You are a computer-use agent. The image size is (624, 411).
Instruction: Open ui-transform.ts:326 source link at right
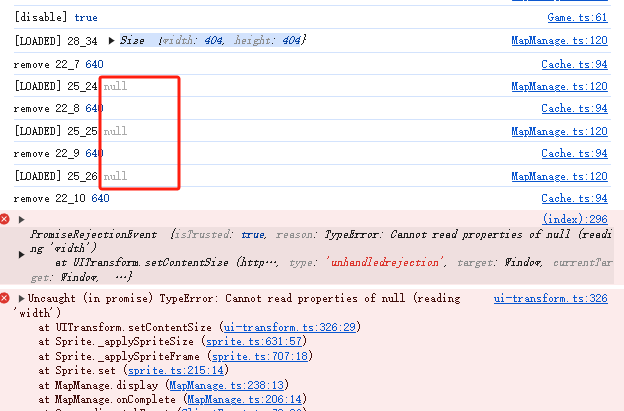[x=550, y=298]
